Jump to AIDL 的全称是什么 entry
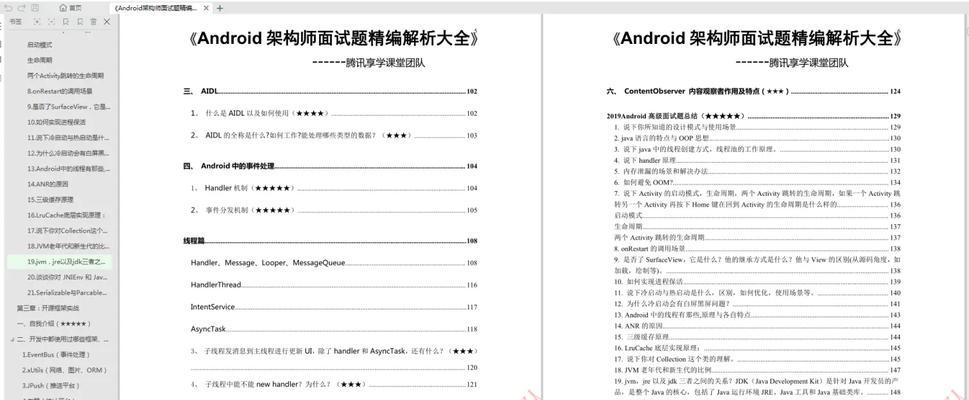 tap(334, 135)
